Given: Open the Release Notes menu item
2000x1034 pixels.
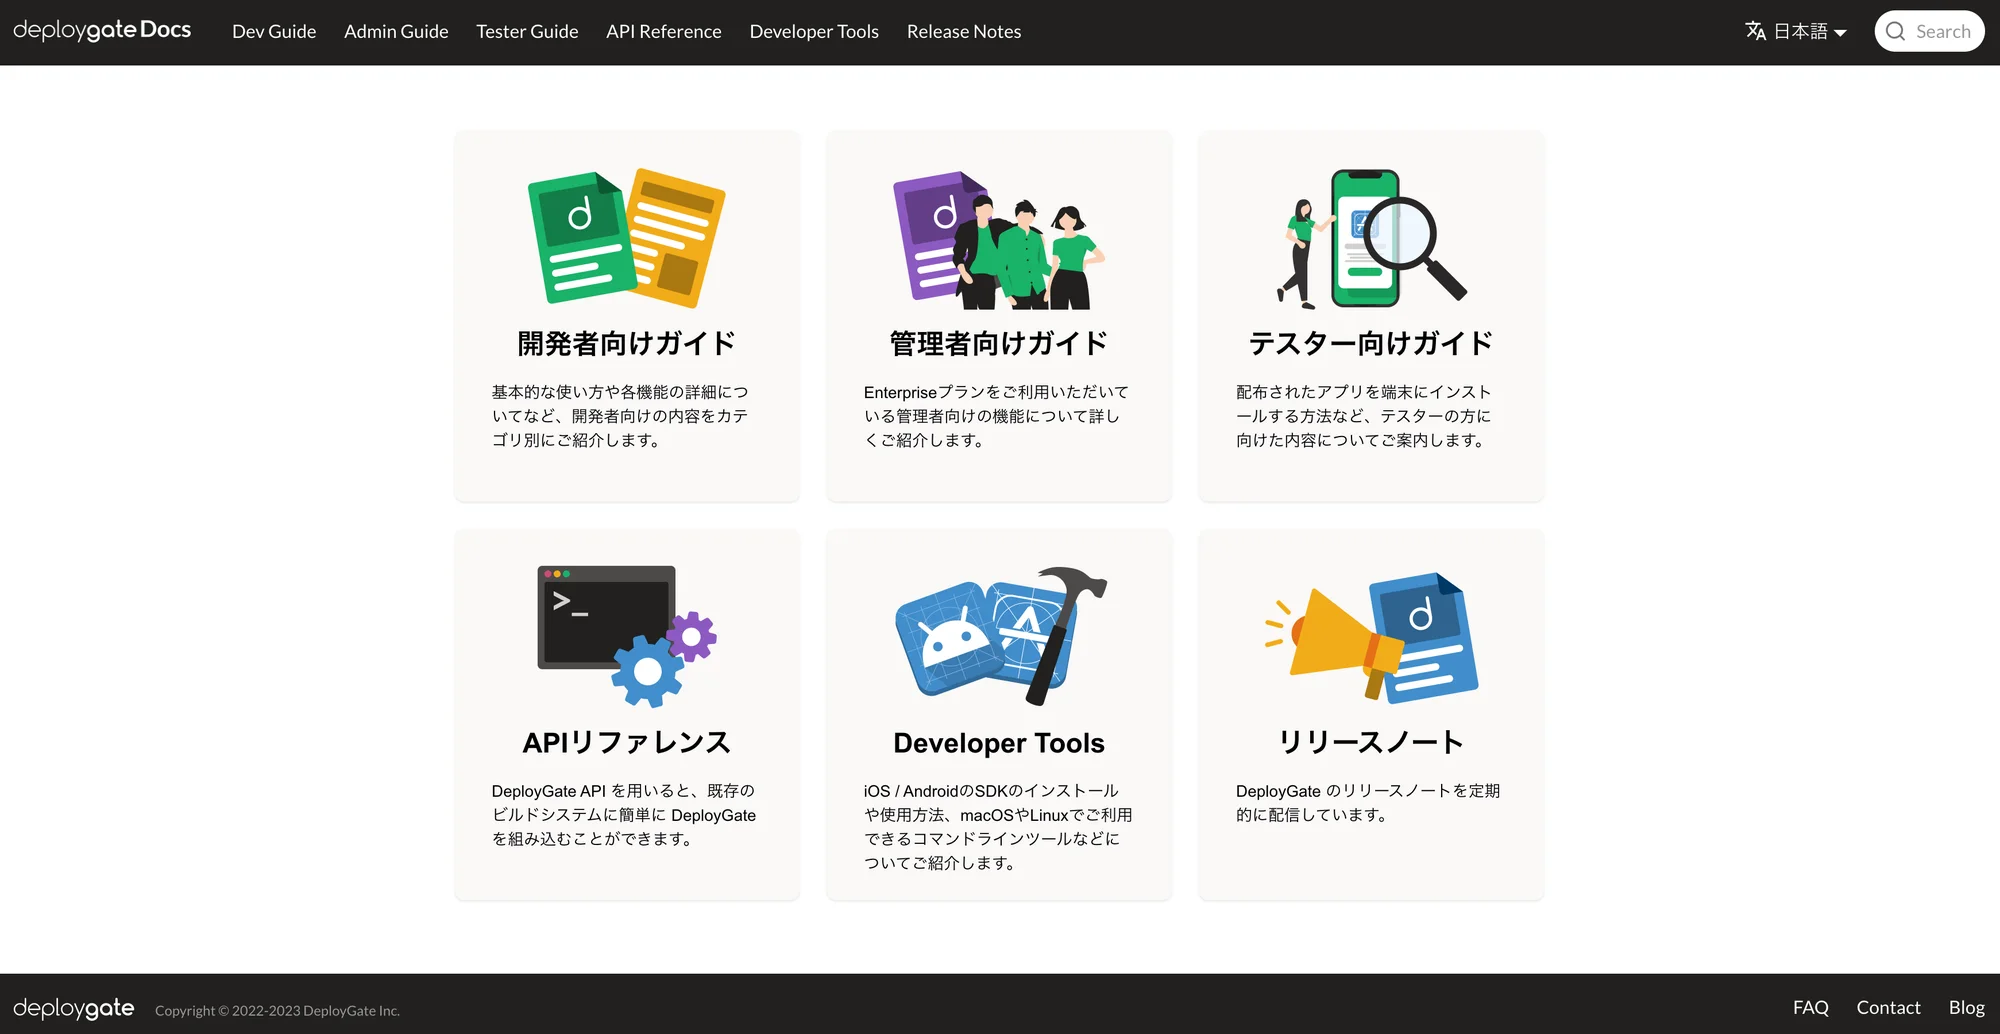Looking at the screenshot, I should (x=964, y=32).
